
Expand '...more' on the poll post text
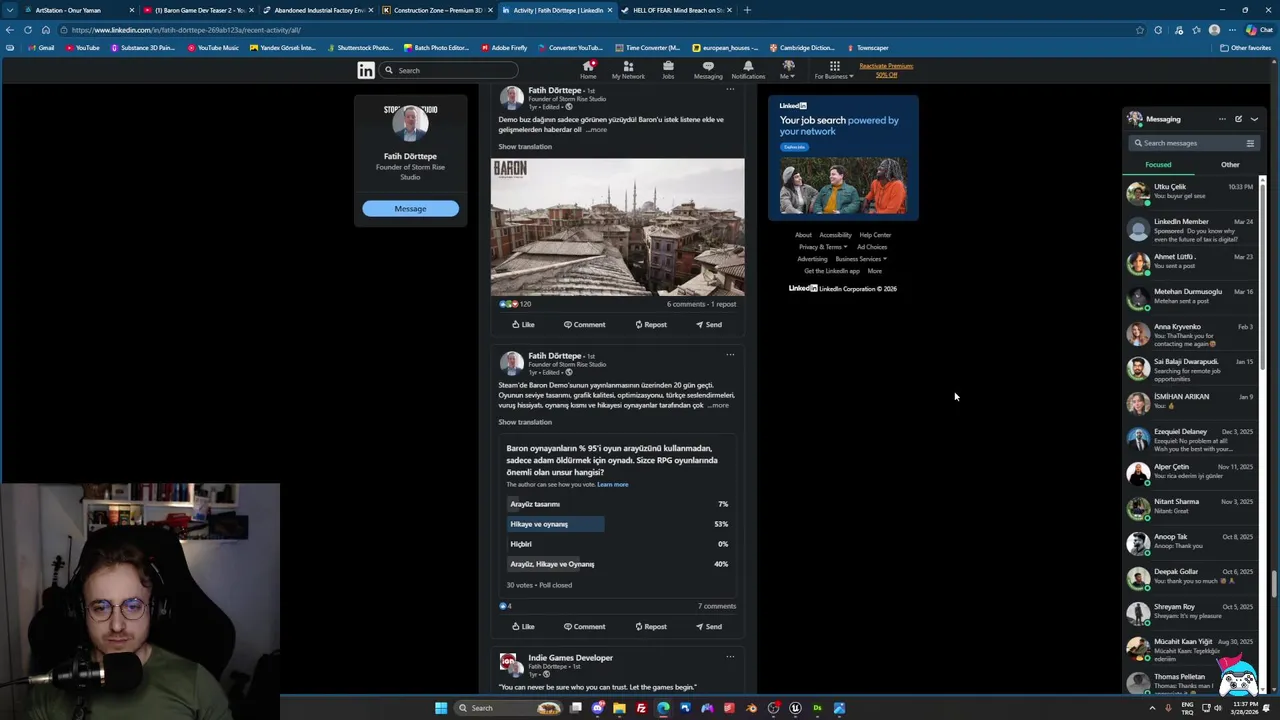718,405
